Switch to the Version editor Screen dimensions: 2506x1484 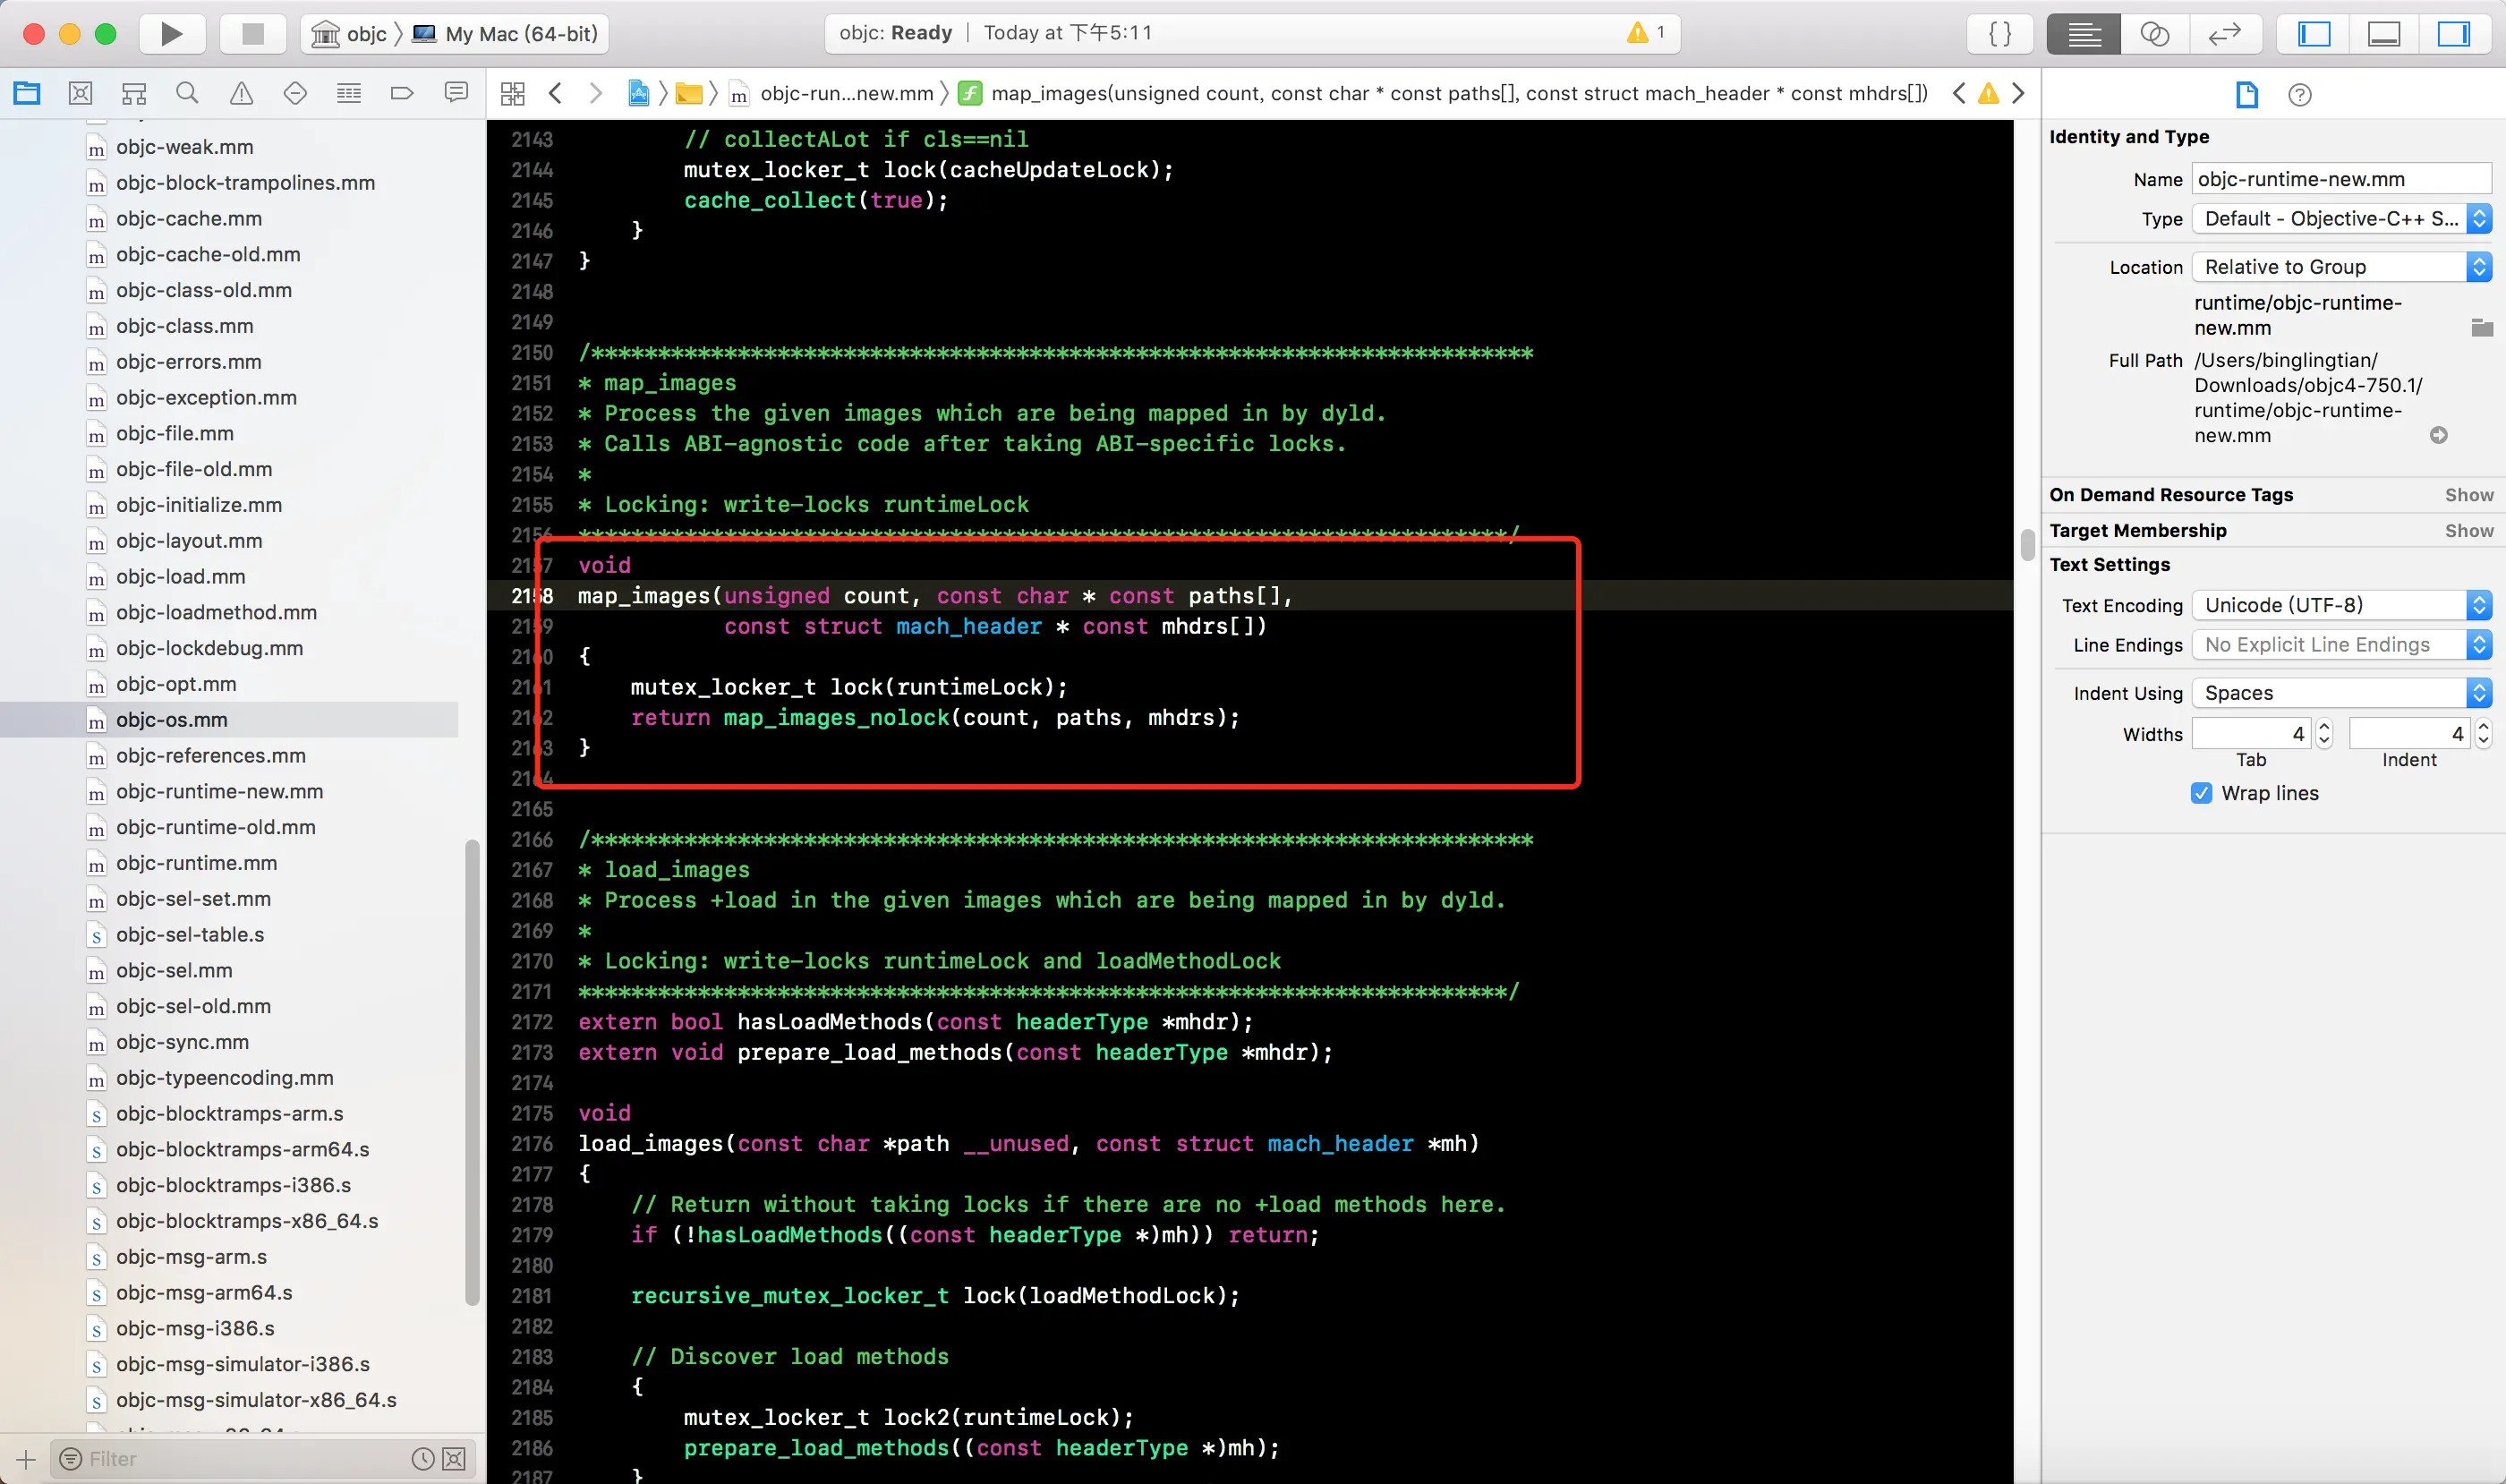[x=2224, y=34]
